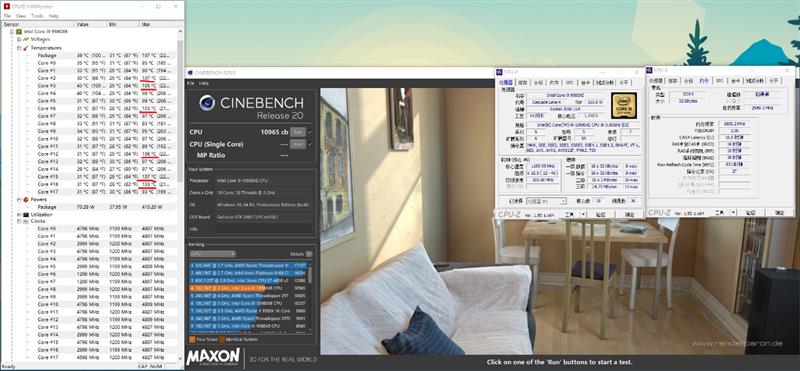Toggle the CPU (Single Core) test checkbox
800x371 pixels.
click(x=310, y=144)
